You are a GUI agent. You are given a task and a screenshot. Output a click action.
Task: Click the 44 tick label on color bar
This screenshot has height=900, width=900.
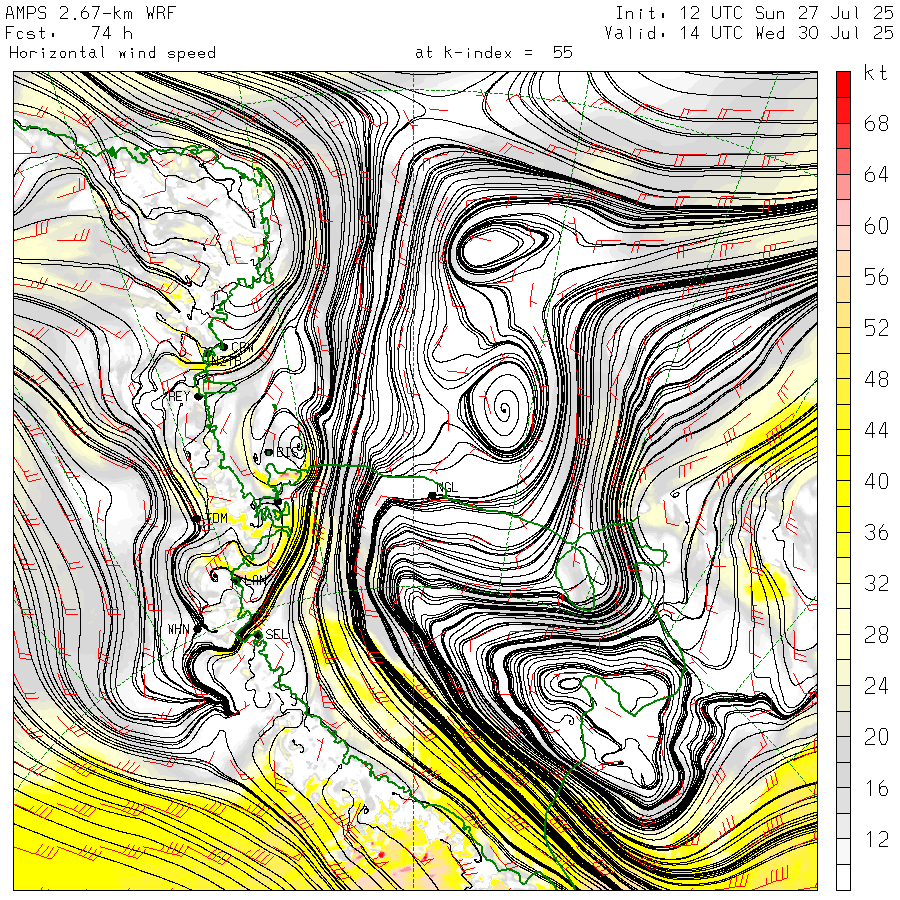tap(876, 430)
